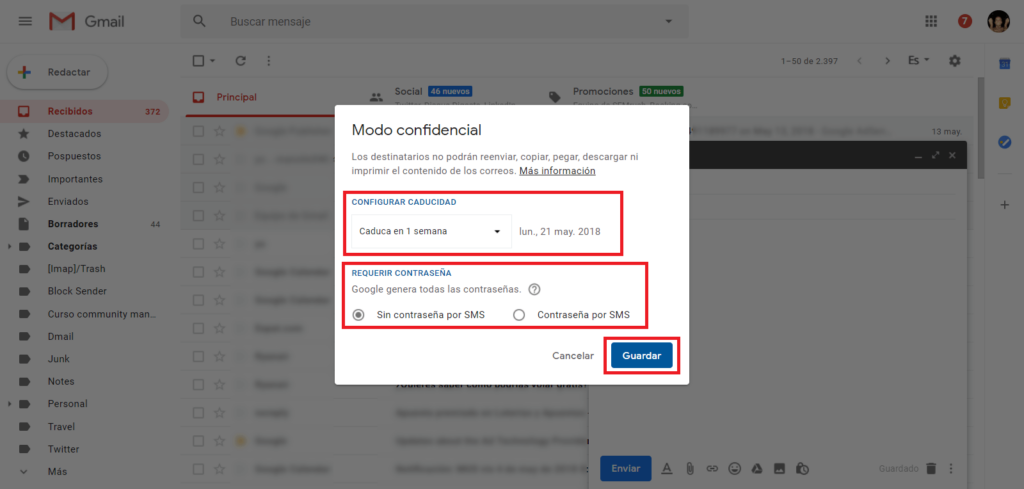1024x489 pixels.
Task: Open the 'Caduca en 1 semana' dropdown
Action: (x=432, y=231)
